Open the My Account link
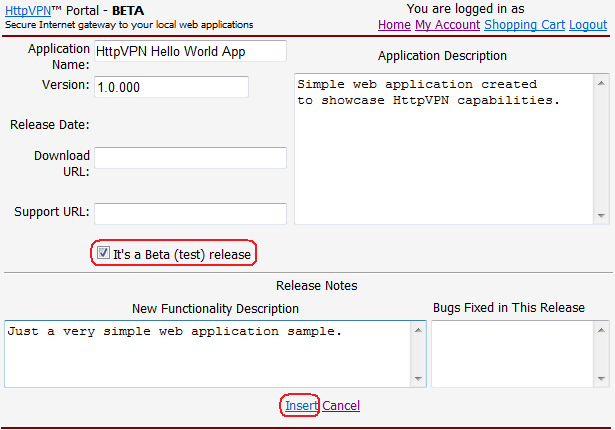The height and width of the screenshot is (430, 615). pyautogui.click(x=448, y=25)
